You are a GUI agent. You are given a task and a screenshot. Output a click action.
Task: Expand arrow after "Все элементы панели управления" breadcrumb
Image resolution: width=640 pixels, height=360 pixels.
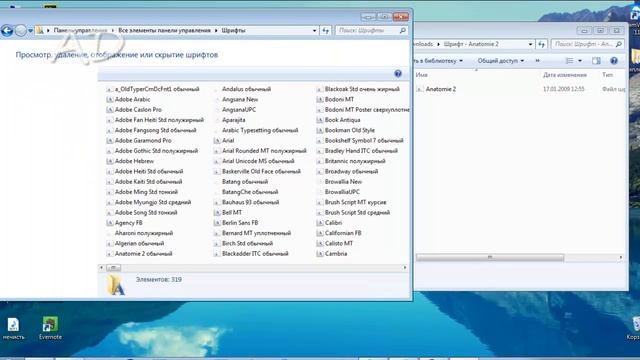coord(216,31)
